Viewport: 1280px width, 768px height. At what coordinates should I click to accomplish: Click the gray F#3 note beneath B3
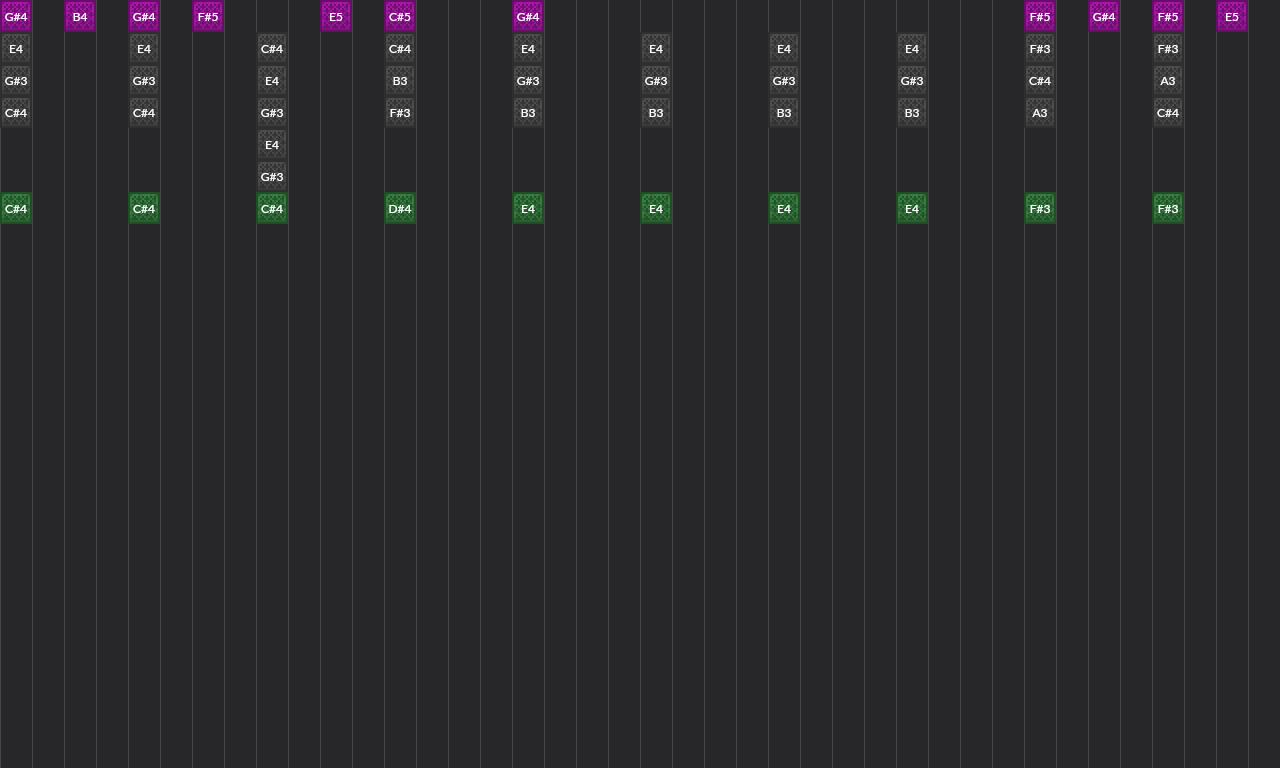(x=400, y=113)
